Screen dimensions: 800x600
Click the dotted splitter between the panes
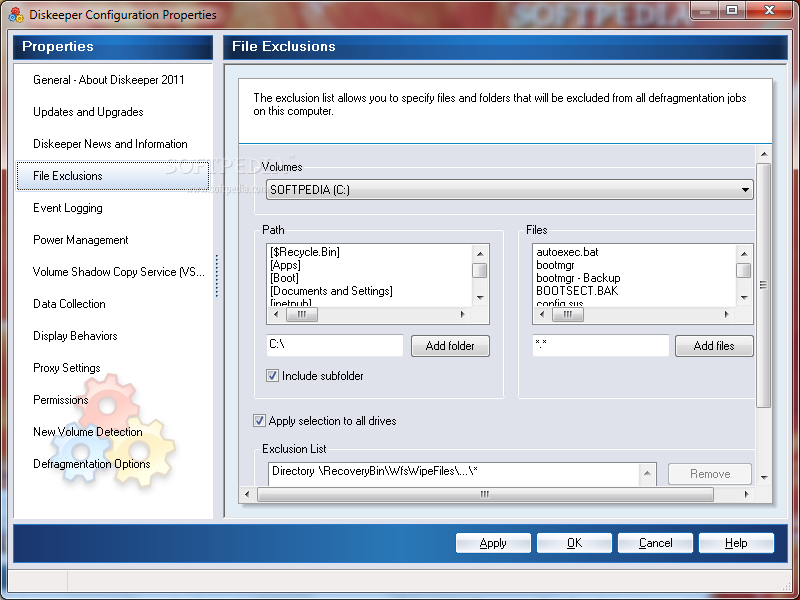(217, 276)
